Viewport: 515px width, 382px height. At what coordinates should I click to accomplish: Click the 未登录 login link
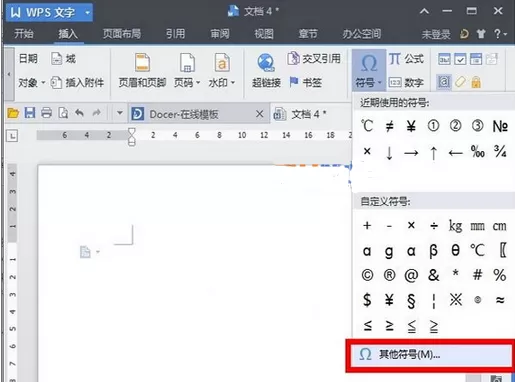(436, 34)
